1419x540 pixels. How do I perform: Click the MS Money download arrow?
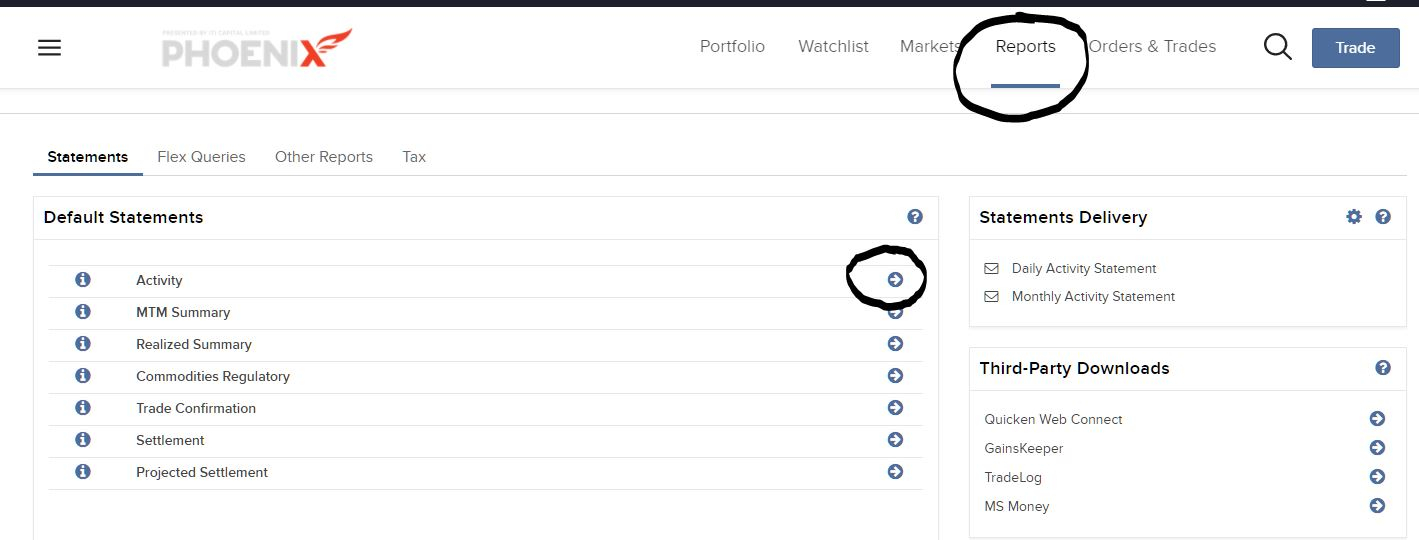1377,506
